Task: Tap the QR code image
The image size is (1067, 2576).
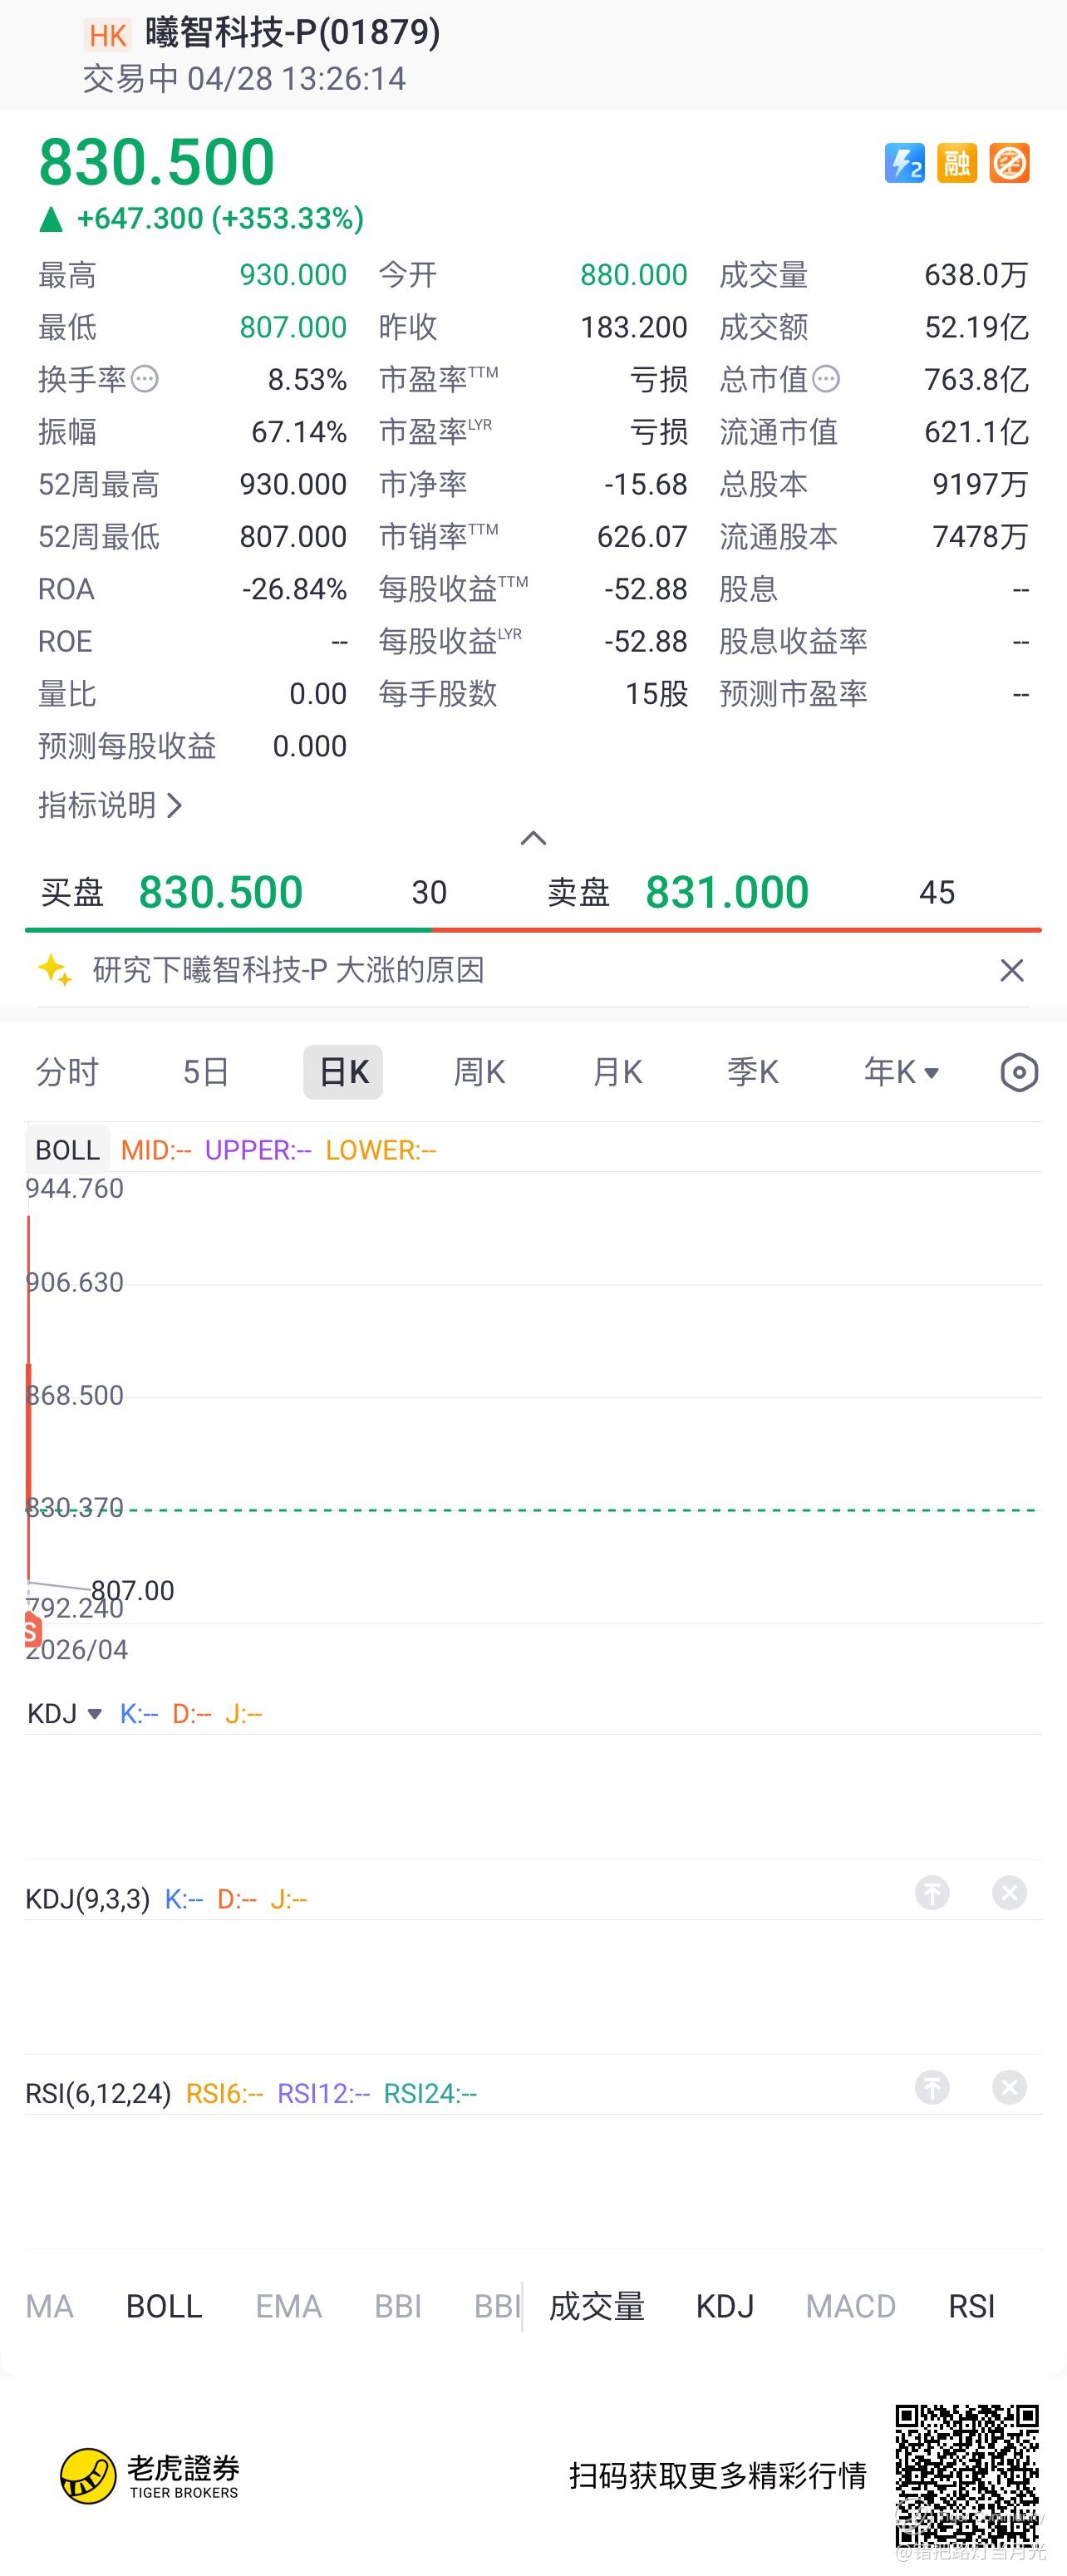Action: click(967, 2476)
